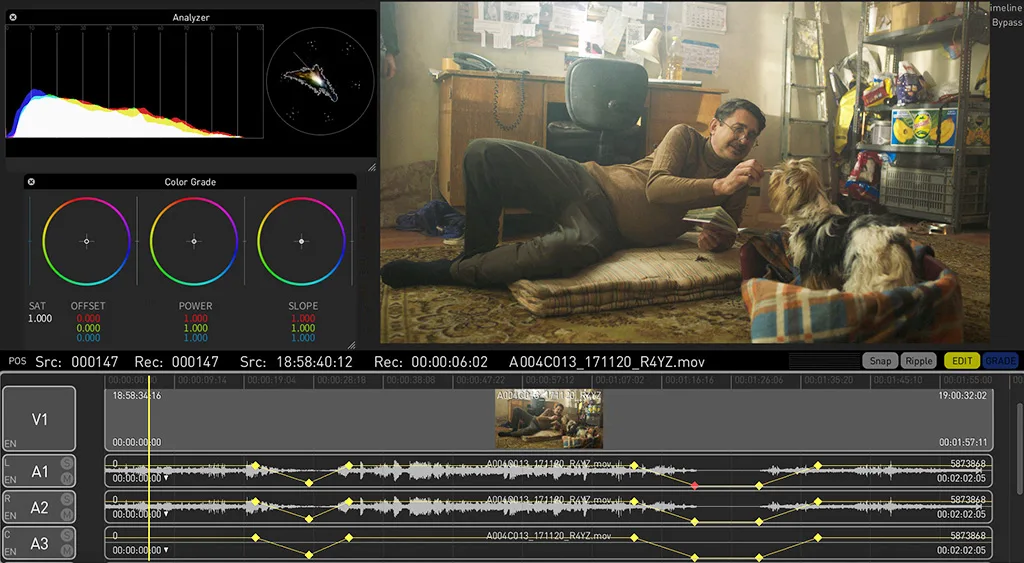
Task: Click the Offset color wheel center point
Action: (x=87, y=241)
